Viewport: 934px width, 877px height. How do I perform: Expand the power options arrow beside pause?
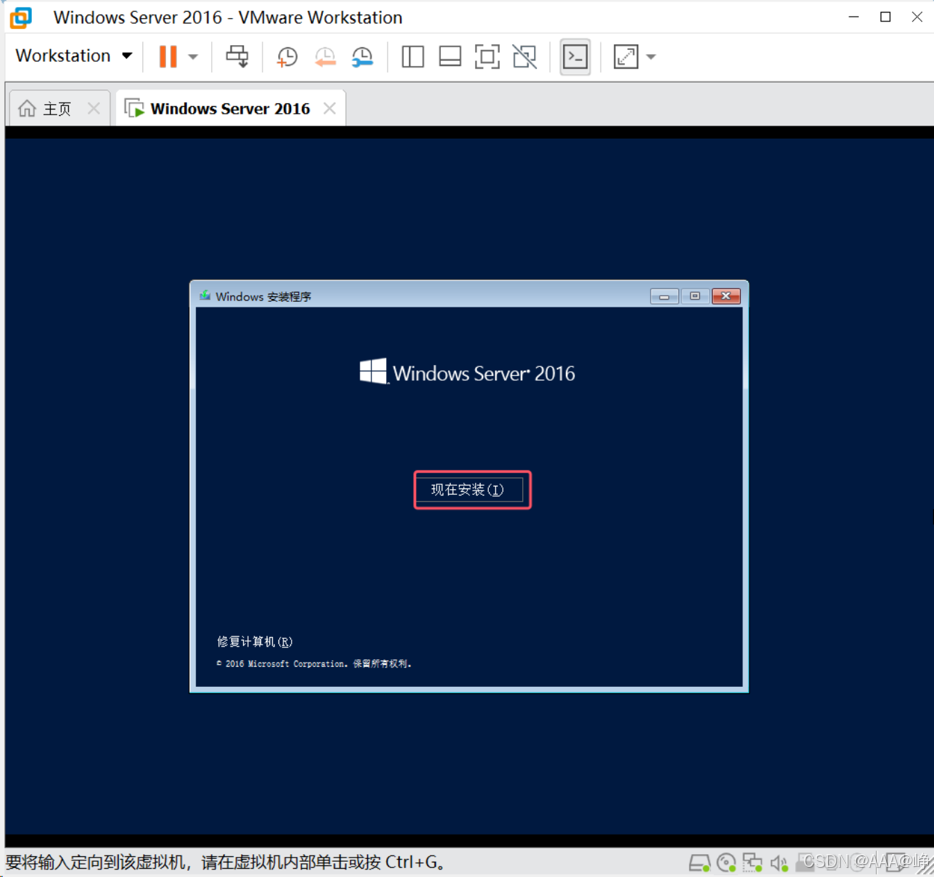pos(193,57)
